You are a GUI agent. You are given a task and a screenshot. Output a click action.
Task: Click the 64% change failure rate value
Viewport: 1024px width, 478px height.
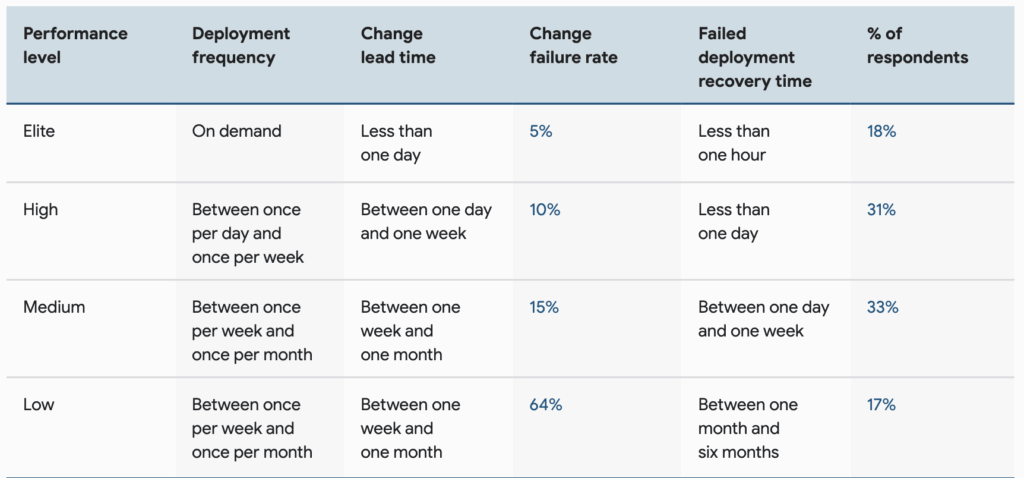[546, 405]
